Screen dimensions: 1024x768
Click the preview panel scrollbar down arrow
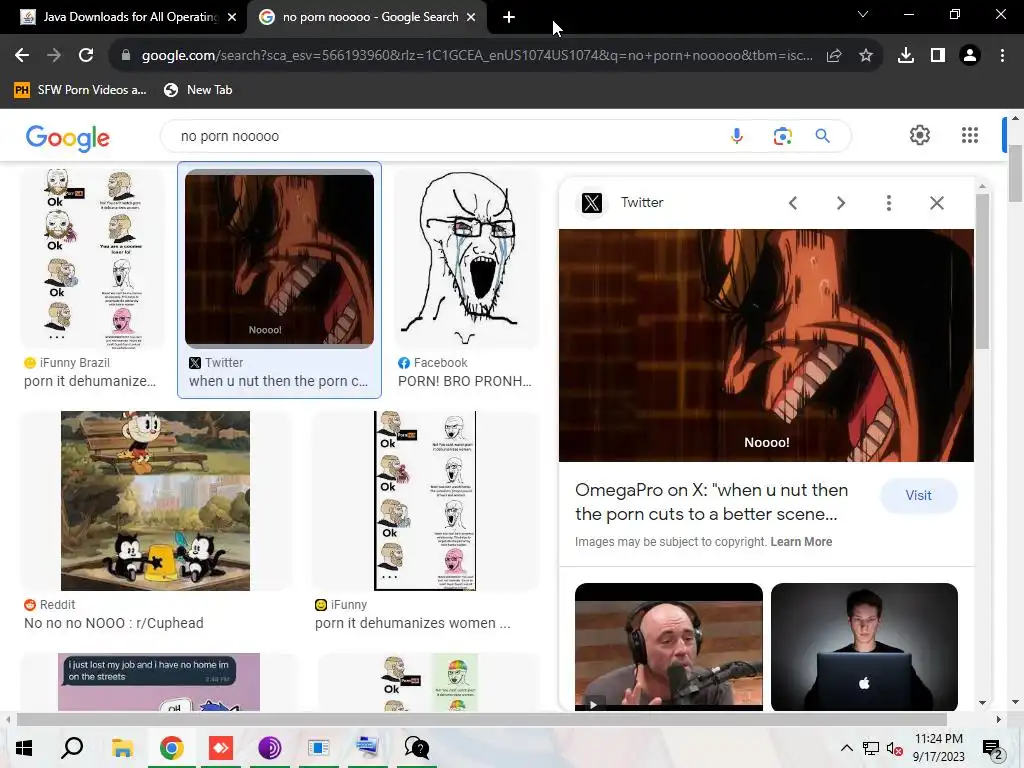982,703
